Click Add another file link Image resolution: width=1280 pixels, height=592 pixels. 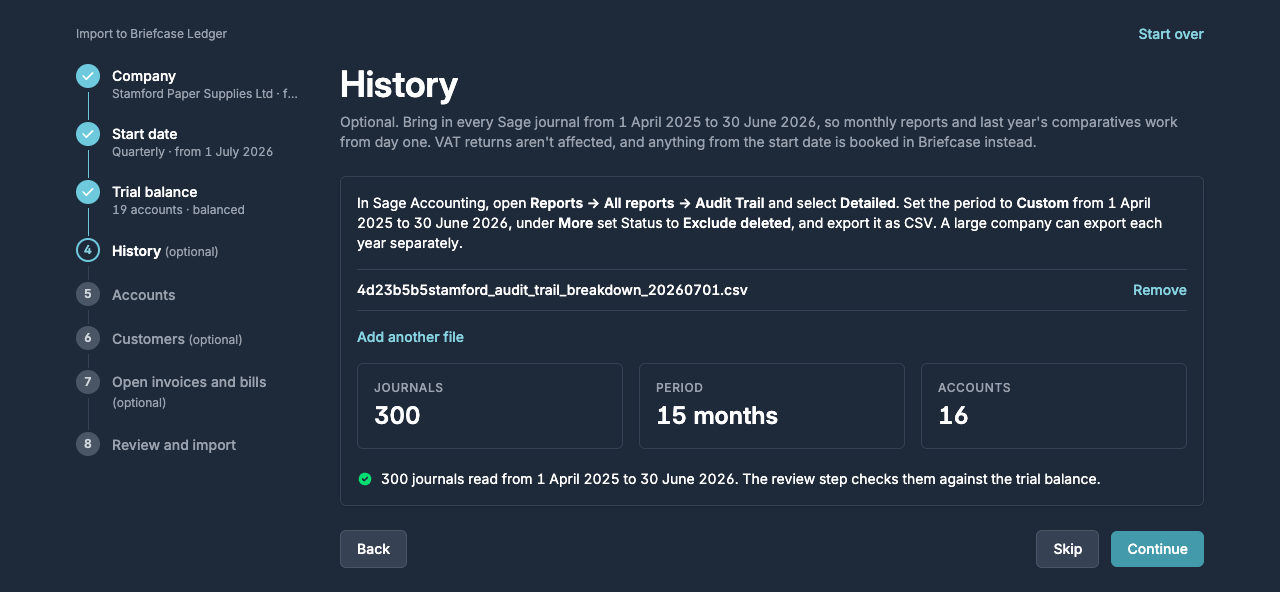(410, 337)
